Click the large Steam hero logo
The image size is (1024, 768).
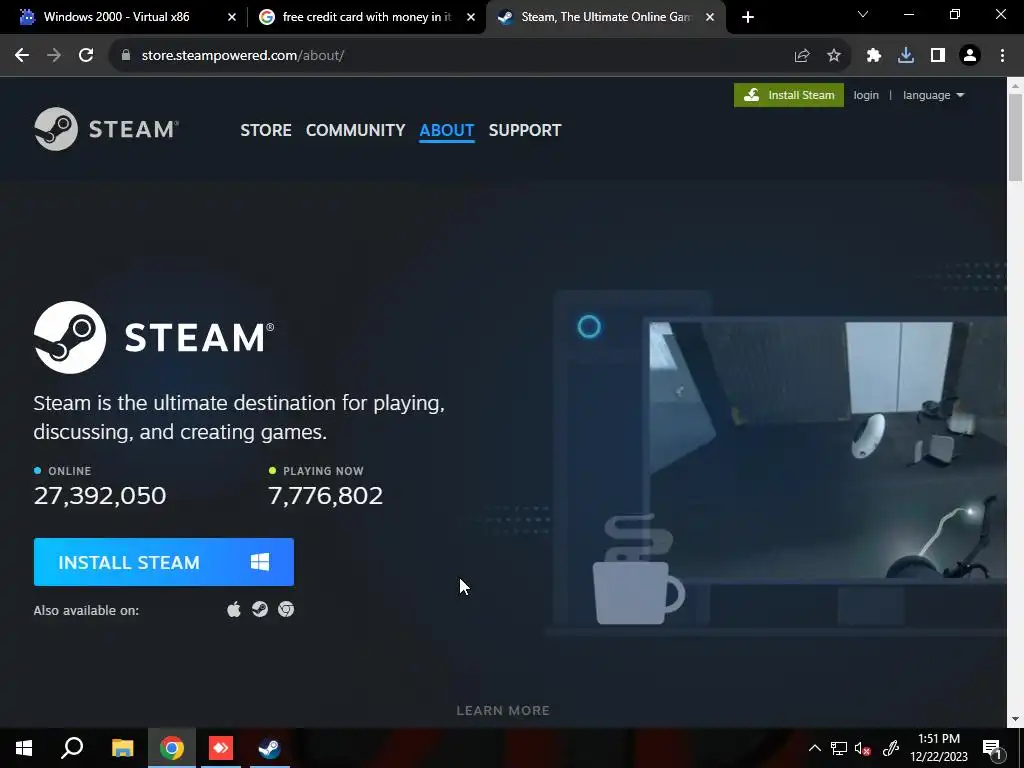point(154,338)
